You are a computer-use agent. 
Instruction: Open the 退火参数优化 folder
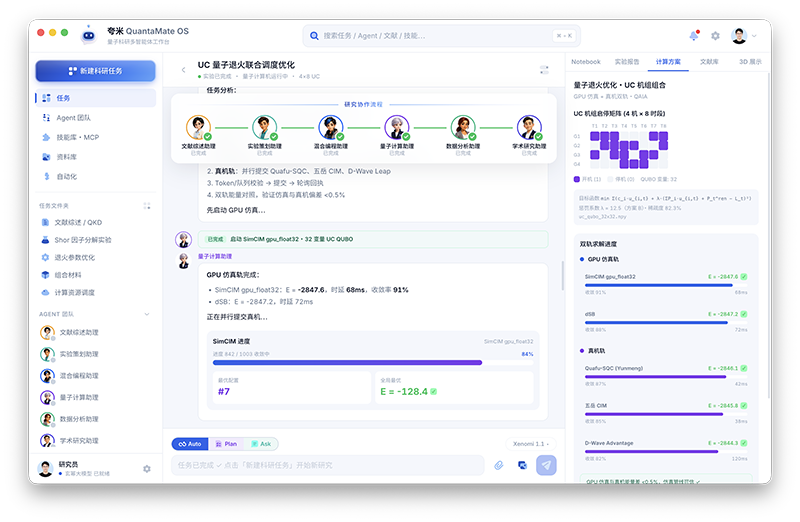(x=95, y=258)
